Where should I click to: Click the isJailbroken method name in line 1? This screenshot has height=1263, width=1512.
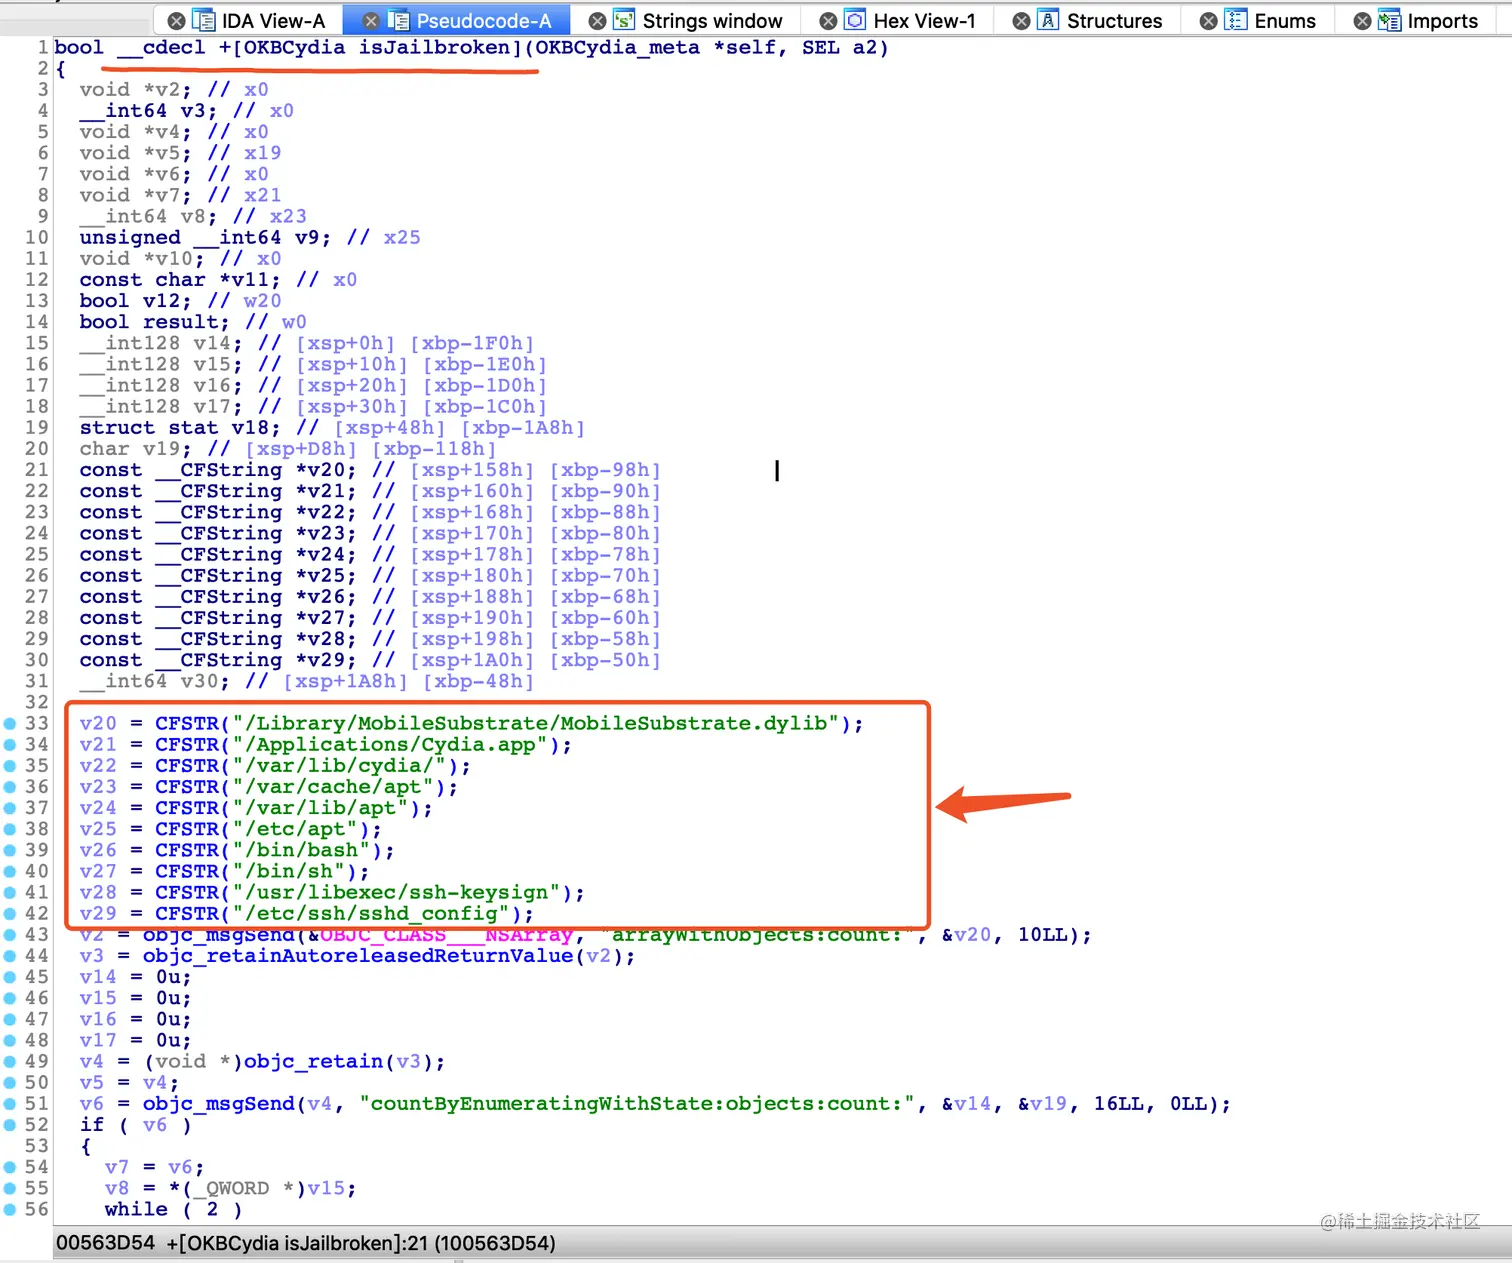(434, 47)
